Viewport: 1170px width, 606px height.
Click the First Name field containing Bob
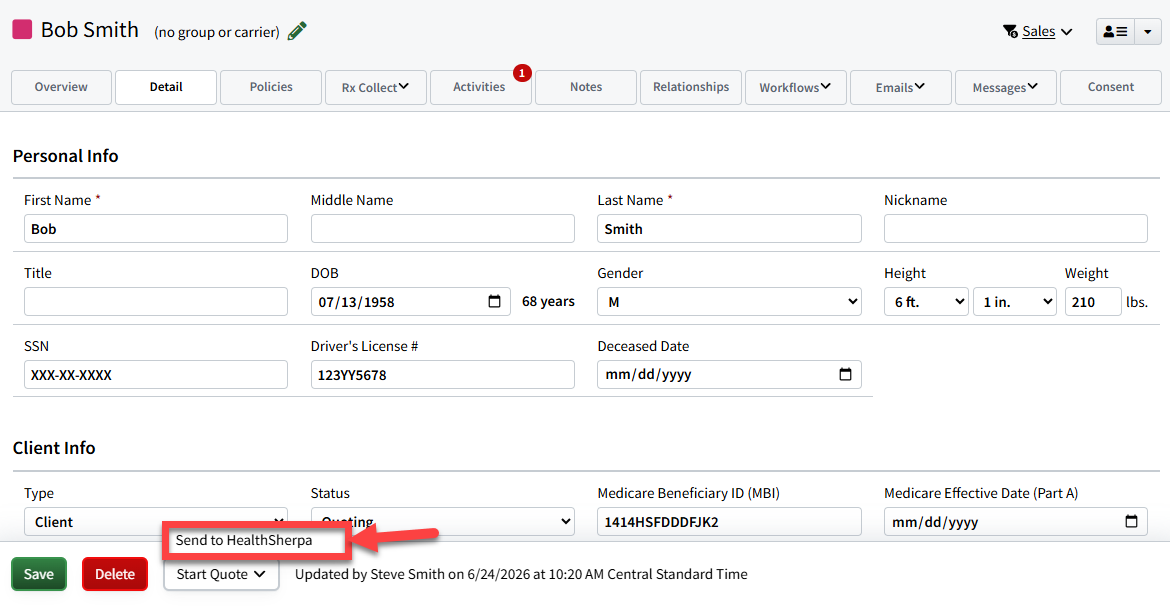(156, 229)
